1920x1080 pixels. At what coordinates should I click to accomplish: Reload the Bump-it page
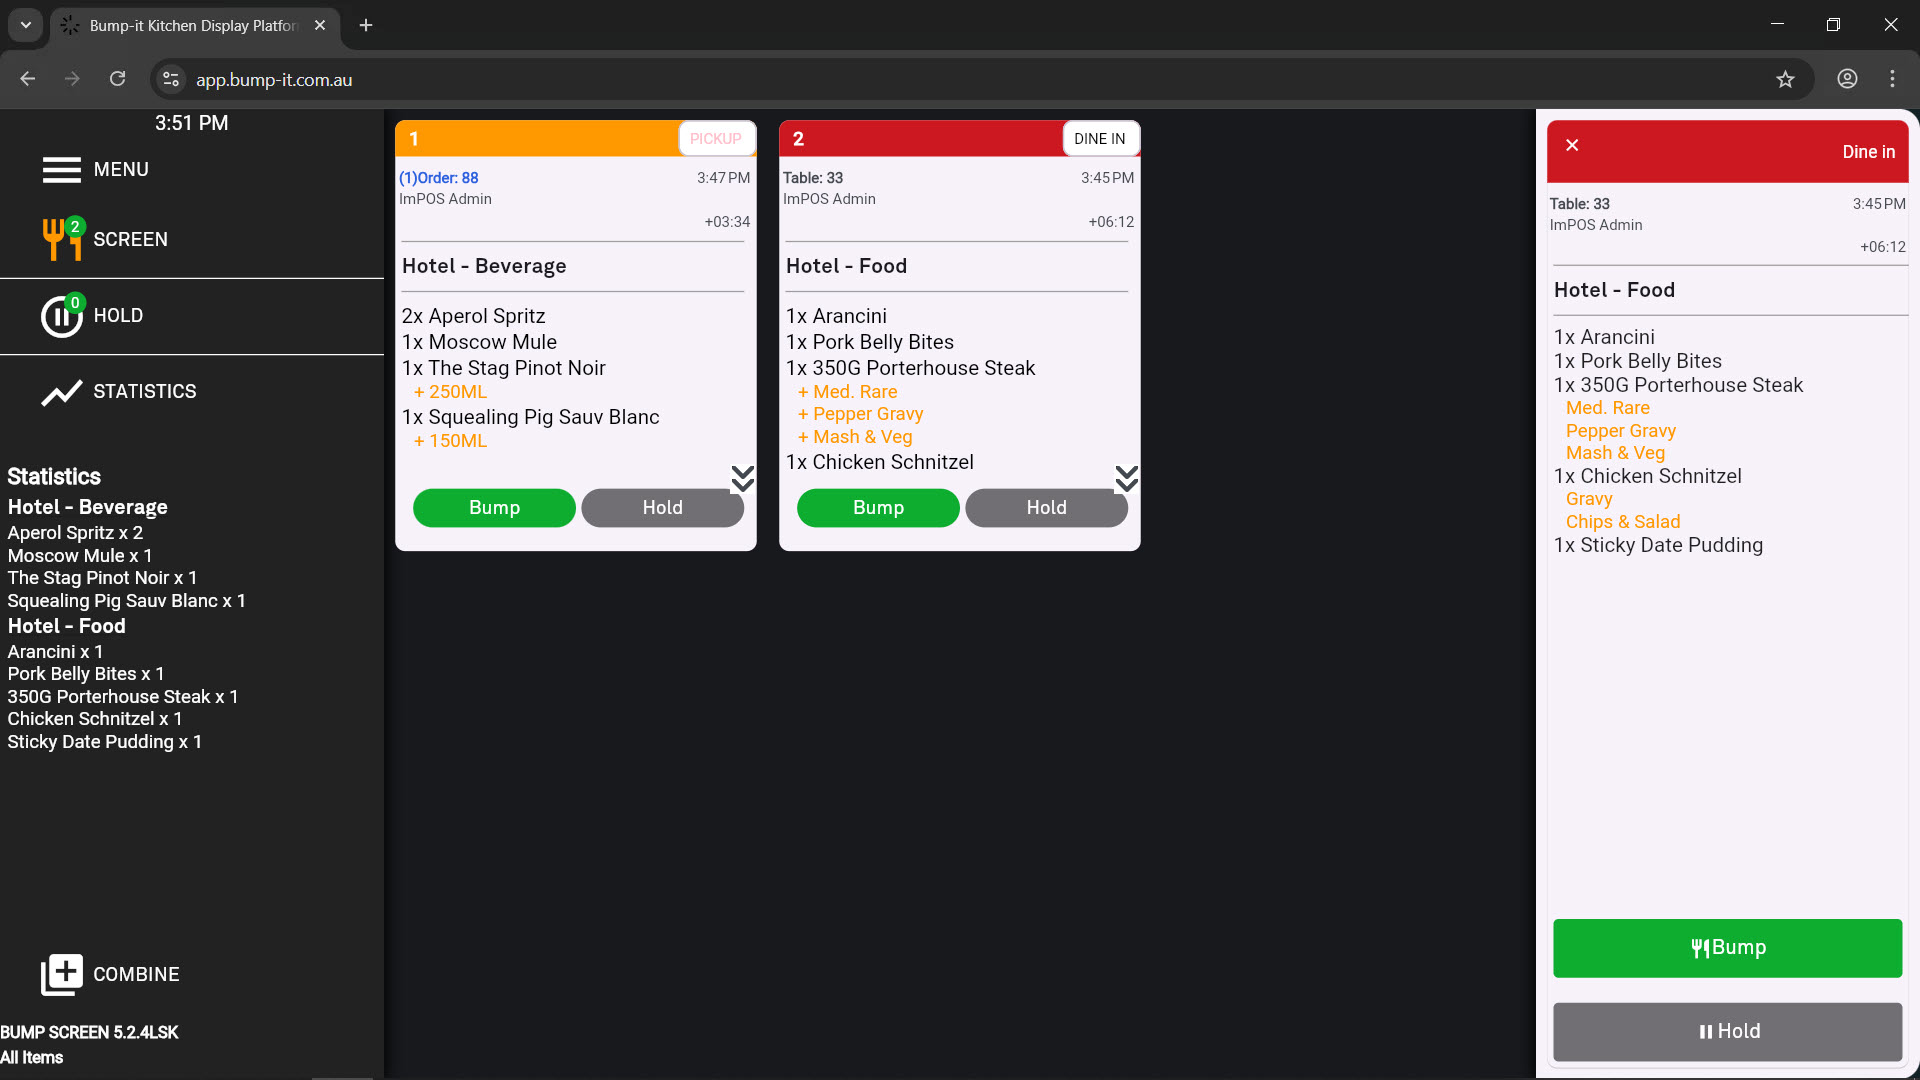(x=117, y=80)
